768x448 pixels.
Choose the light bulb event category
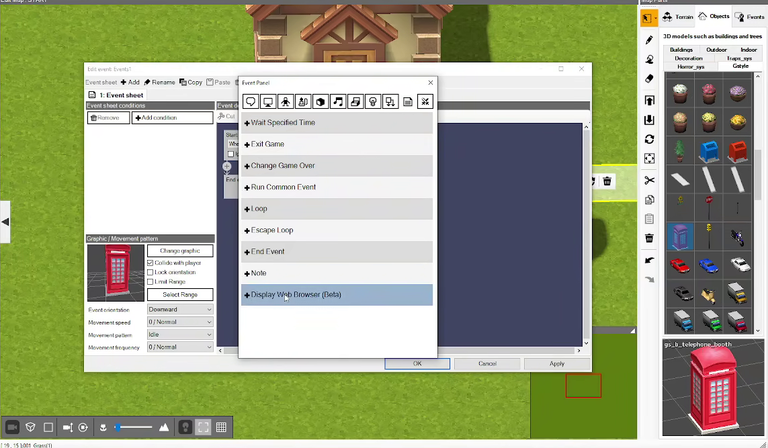coord(373,101)
